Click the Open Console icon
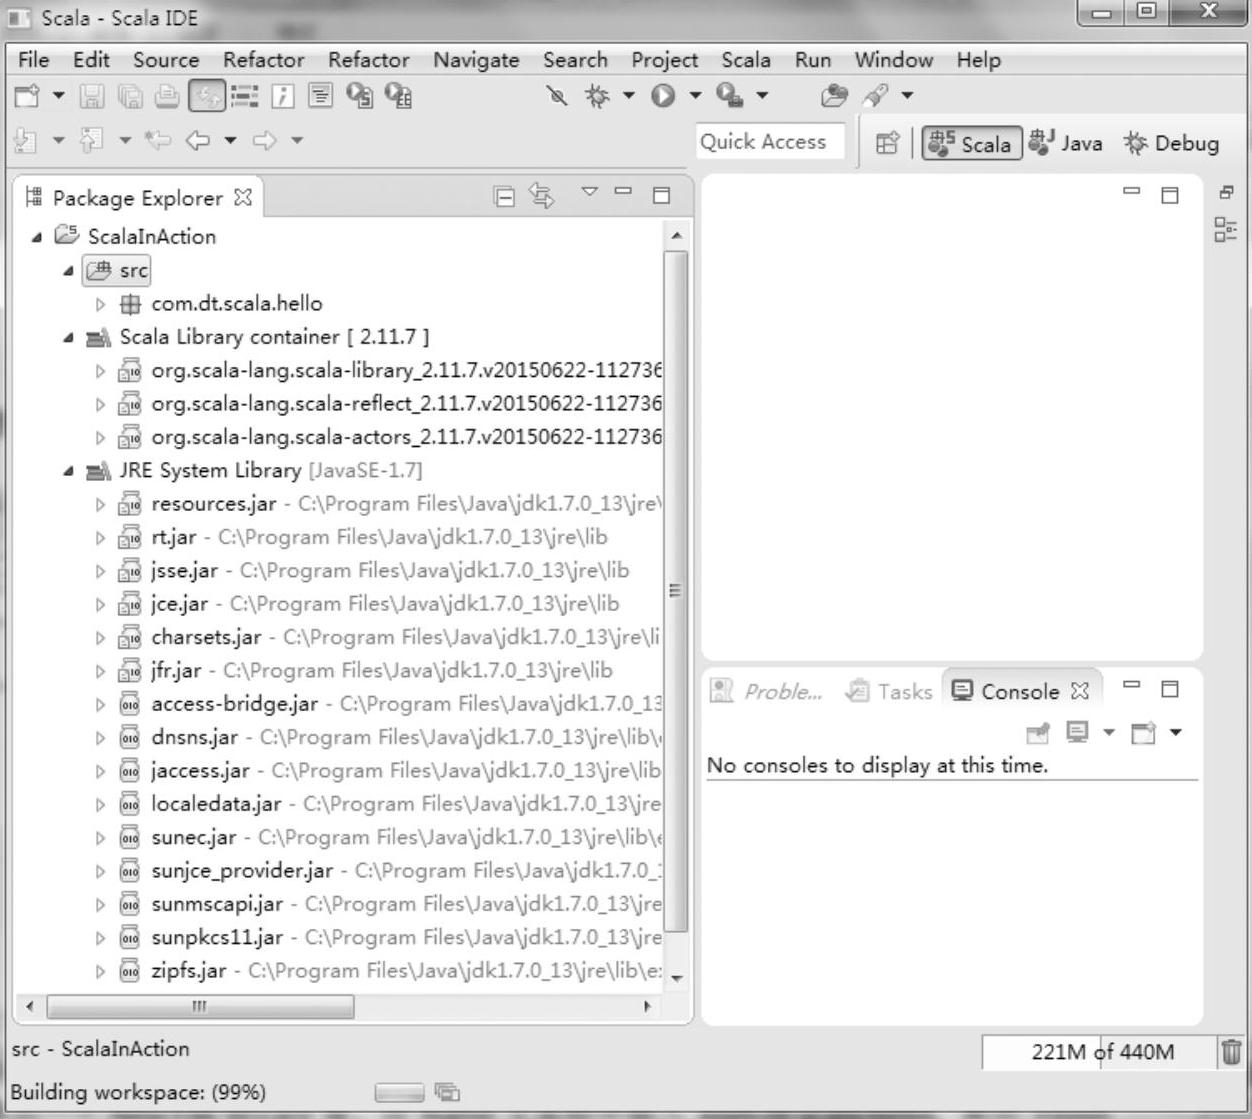Image resolution: width=1252 pixels, height=1119 pixels. pyautogui.click(x=1143, y=733)
